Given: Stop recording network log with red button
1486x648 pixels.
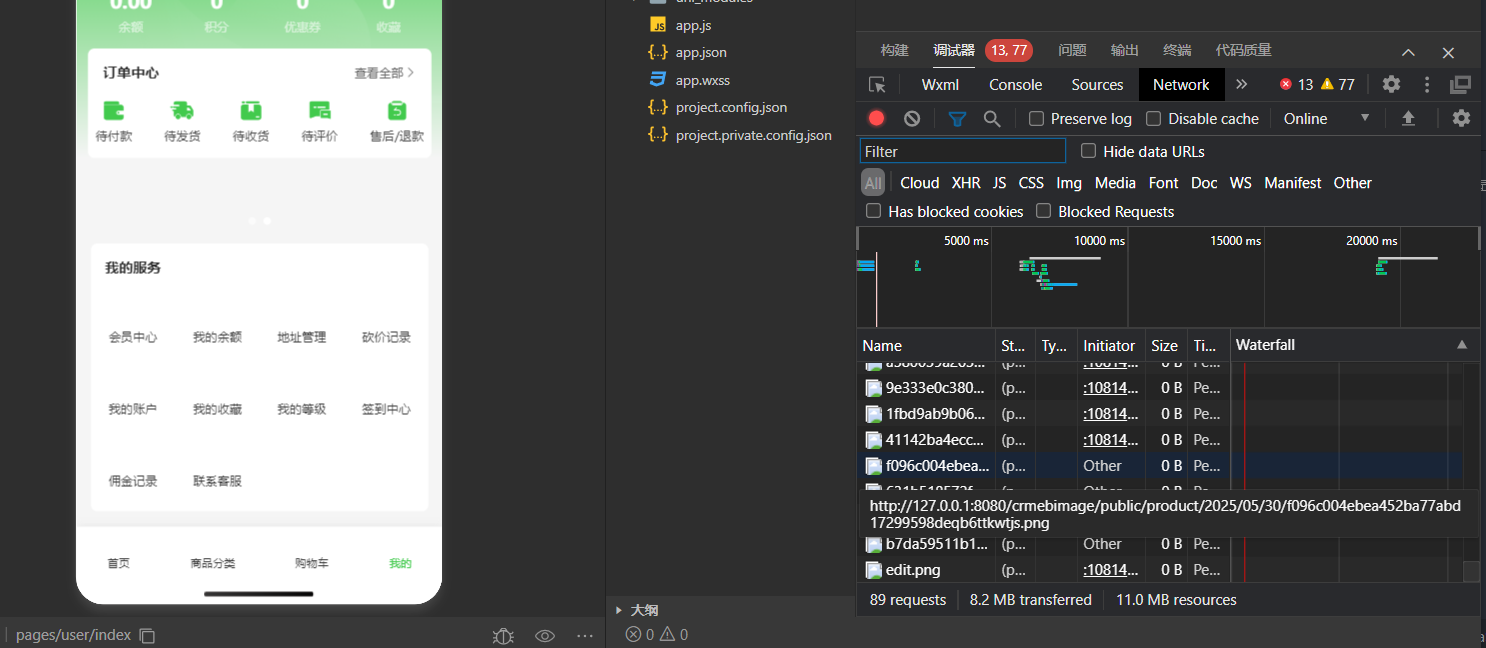Looking at the screenshot, I should (877, 118).
